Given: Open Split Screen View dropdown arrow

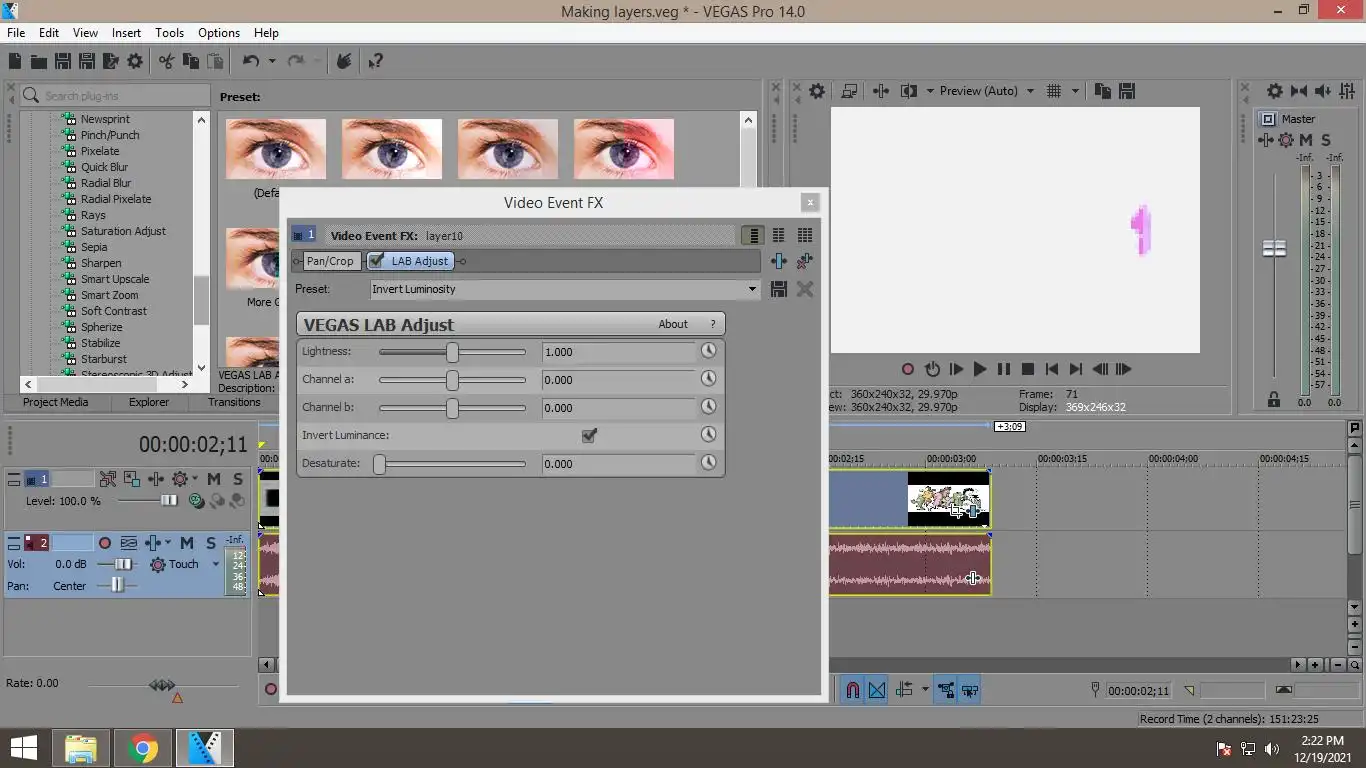Looking at the screenshot, I should tap(930, 91).
